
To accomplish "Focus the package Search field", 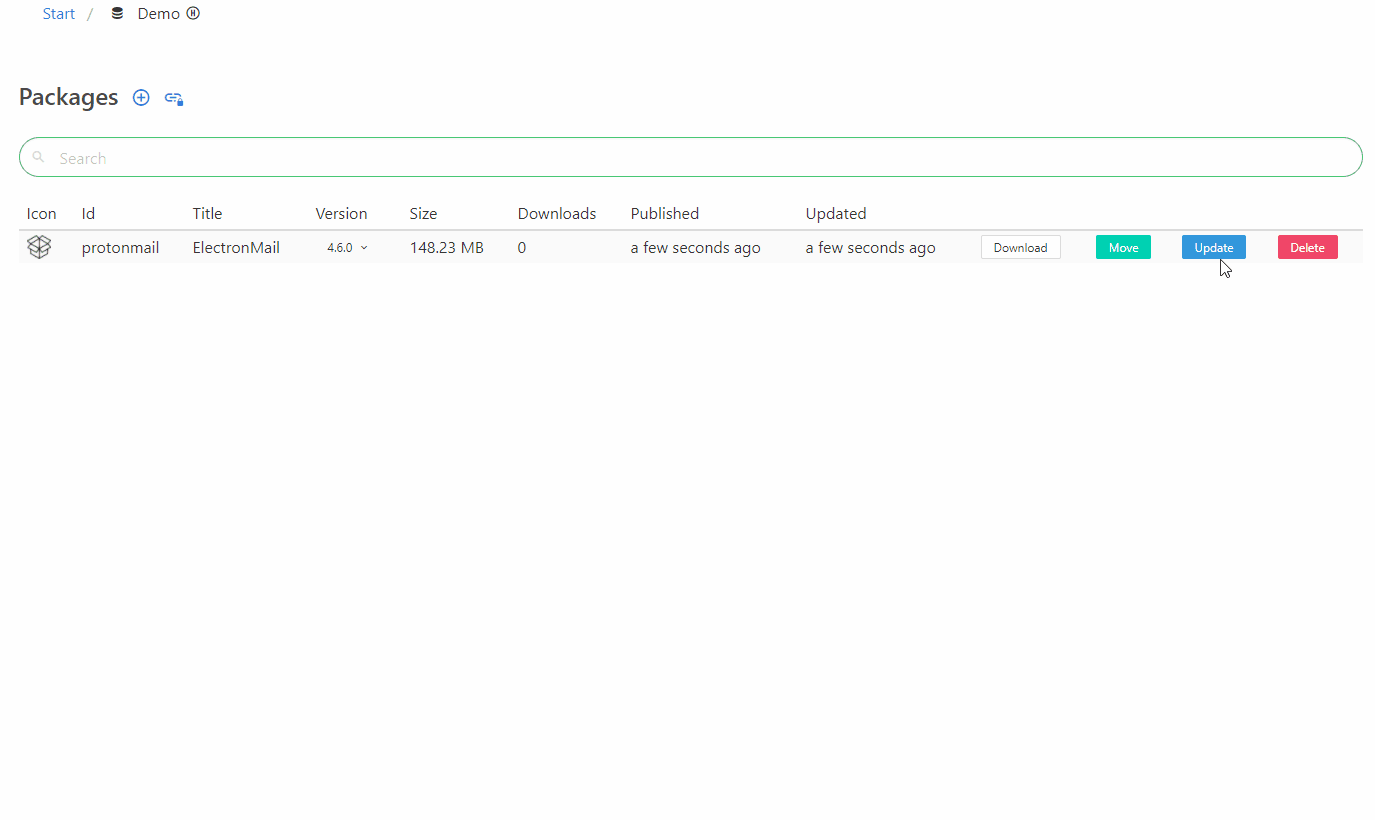I will click(x=691, y=157).
